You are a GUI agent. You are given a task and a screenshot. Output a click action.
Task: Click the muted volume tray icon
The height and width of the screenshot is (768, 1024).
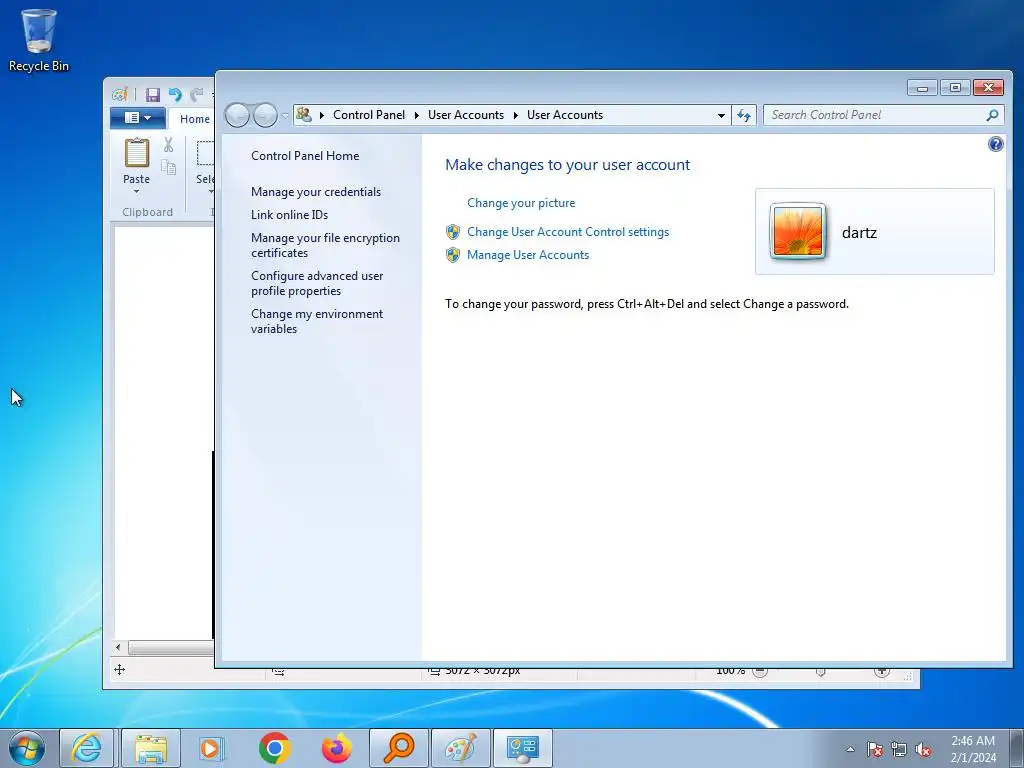(x=923, y=749)
